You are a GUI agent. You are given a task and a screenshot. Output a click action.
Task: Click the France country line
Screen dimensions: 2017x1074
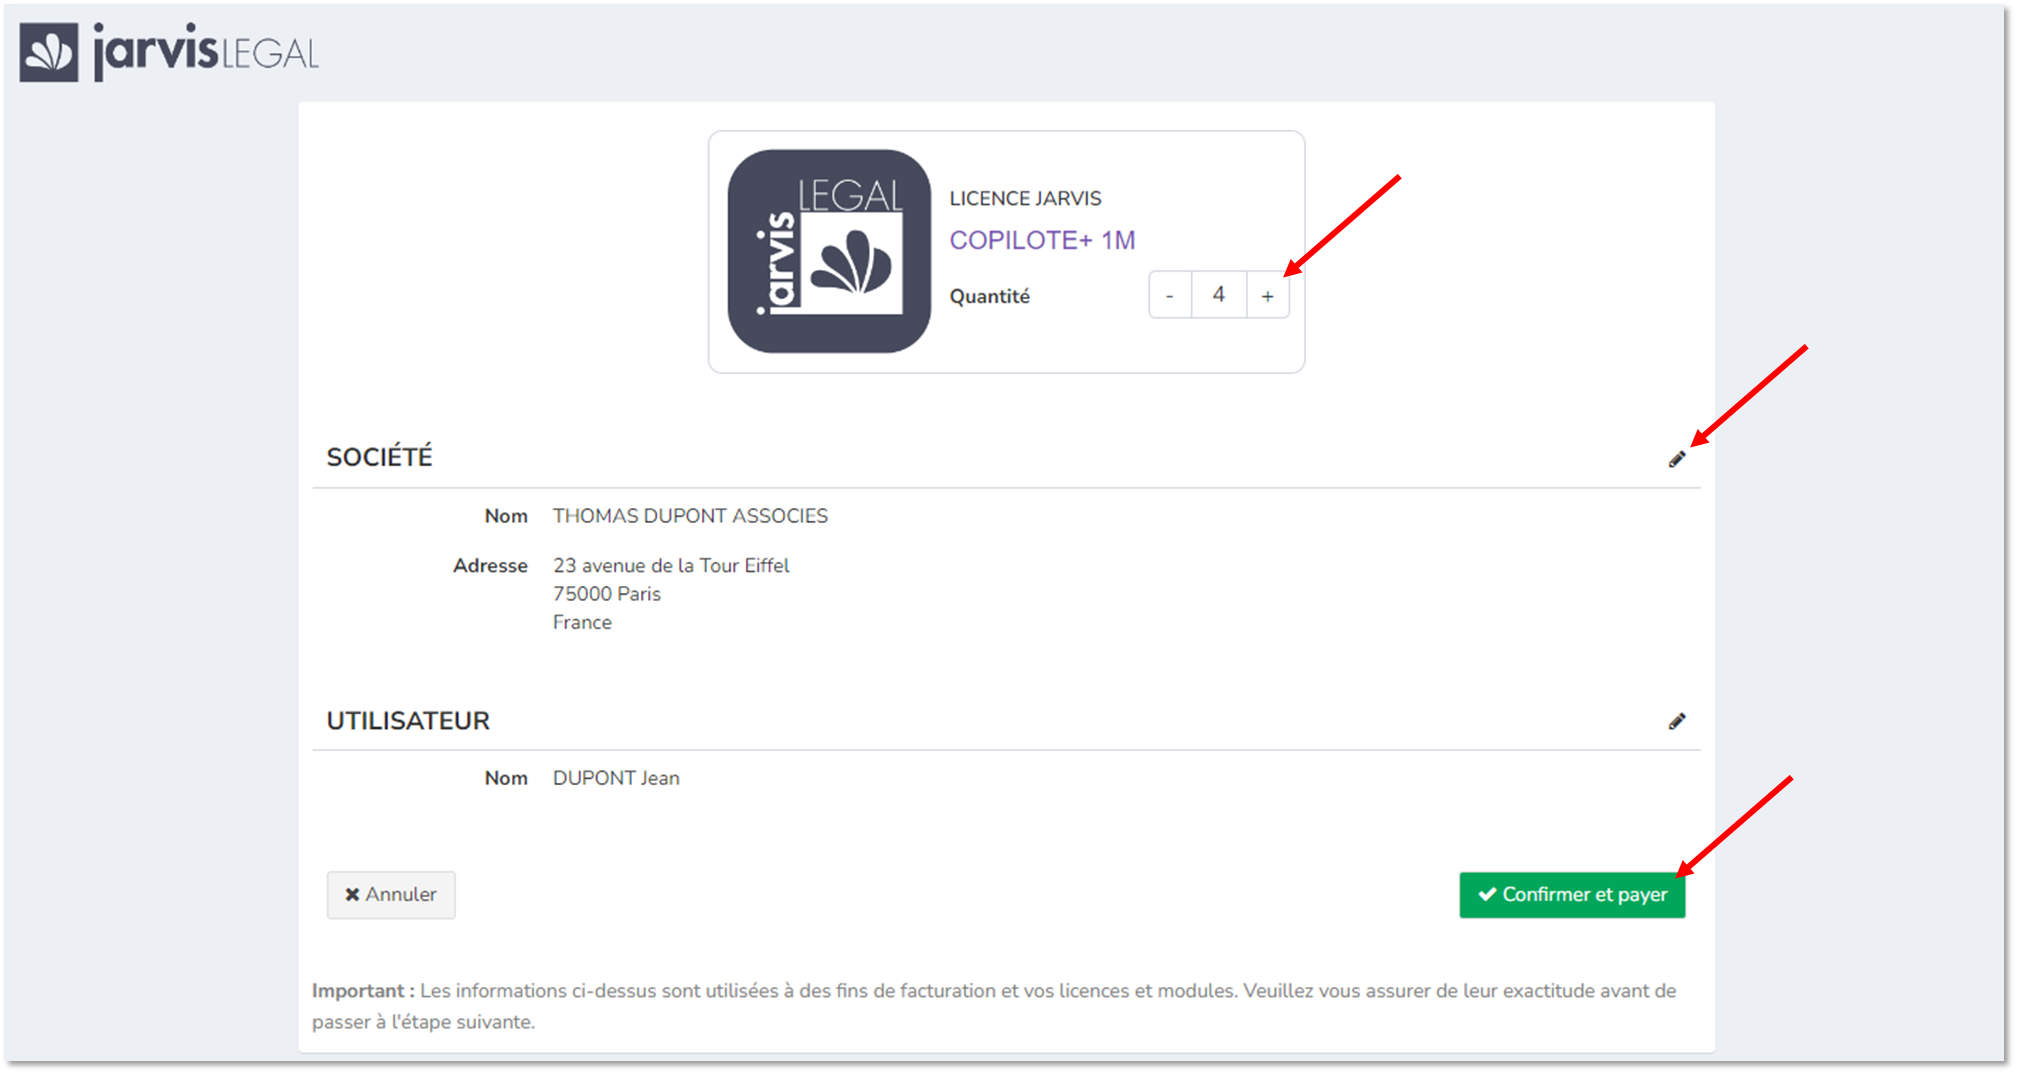point(582,622)
